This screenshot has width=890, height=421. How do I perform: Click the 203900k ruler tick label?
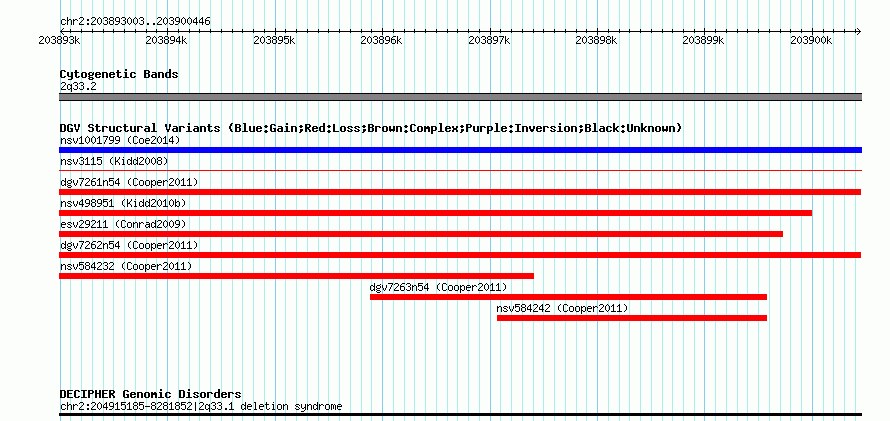(811, 40)
